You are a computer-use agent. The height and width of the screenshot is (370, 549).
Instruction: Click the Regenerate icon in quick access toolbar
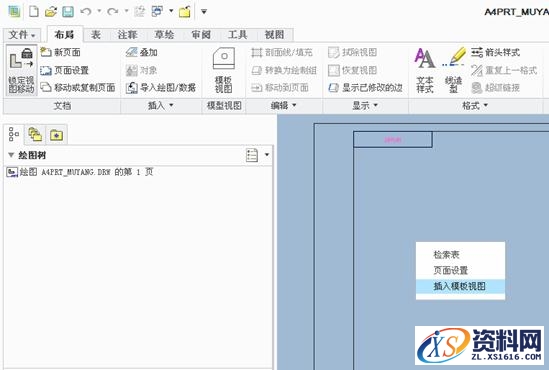139,12
